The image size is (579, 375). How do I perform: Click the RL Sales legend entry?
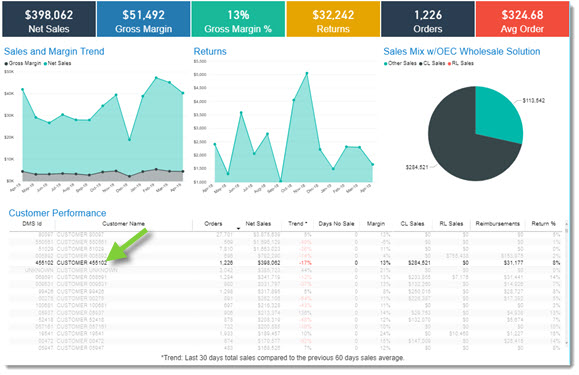click(461, 63)
